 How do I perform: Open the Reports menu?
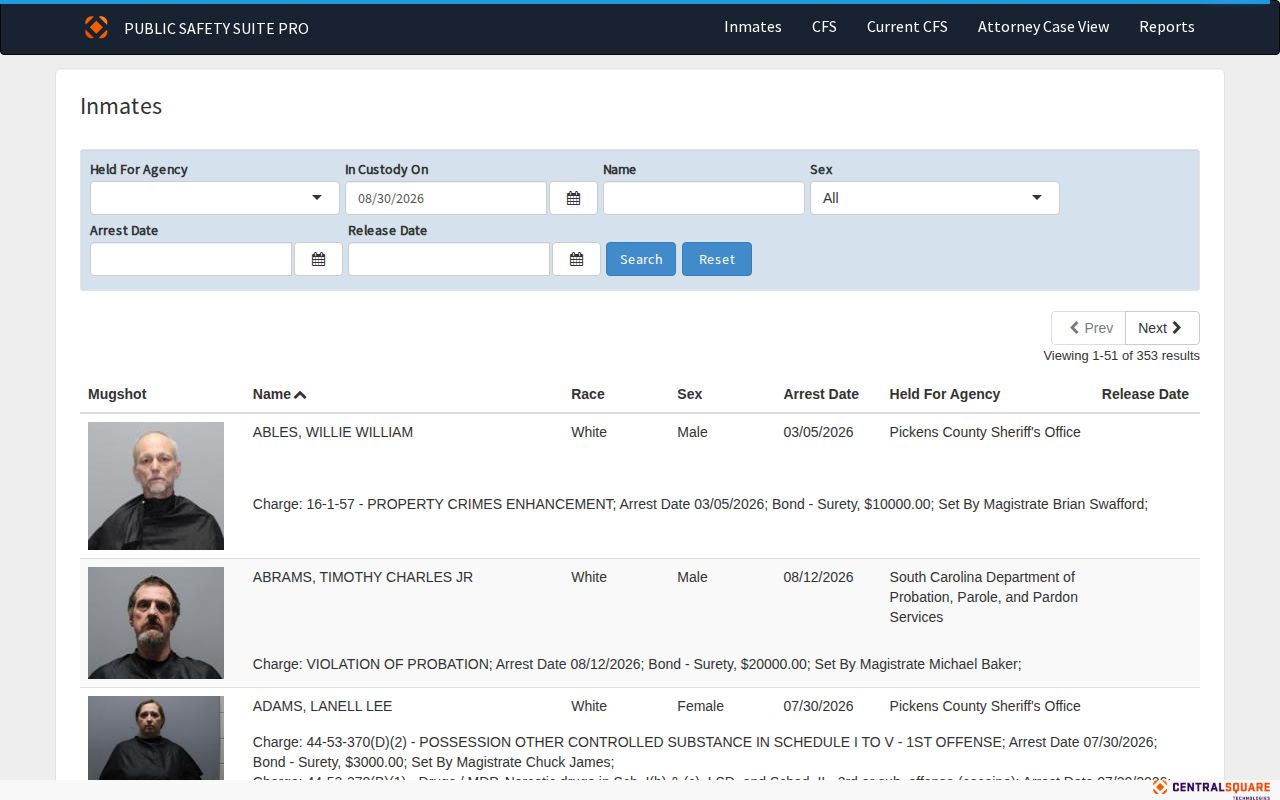[x=1167, y=27]
